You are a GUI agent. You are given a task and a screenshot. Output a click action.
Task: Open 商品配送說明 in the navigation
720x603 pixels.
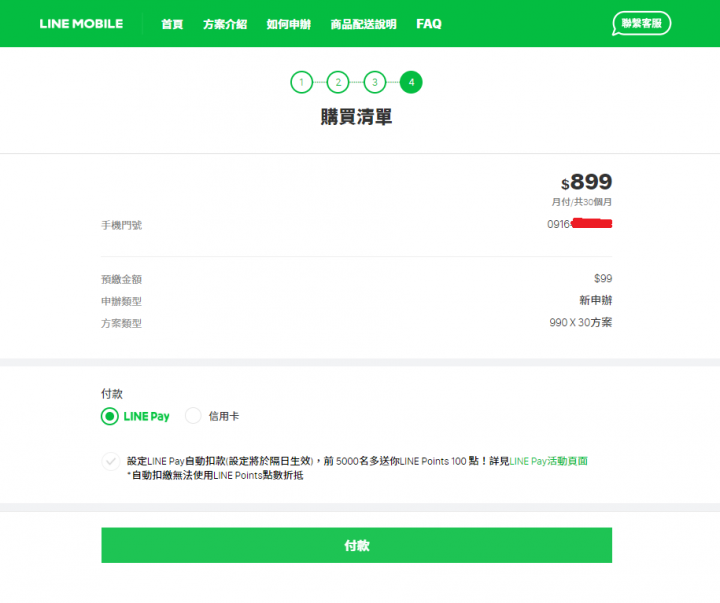click(364, 24)
